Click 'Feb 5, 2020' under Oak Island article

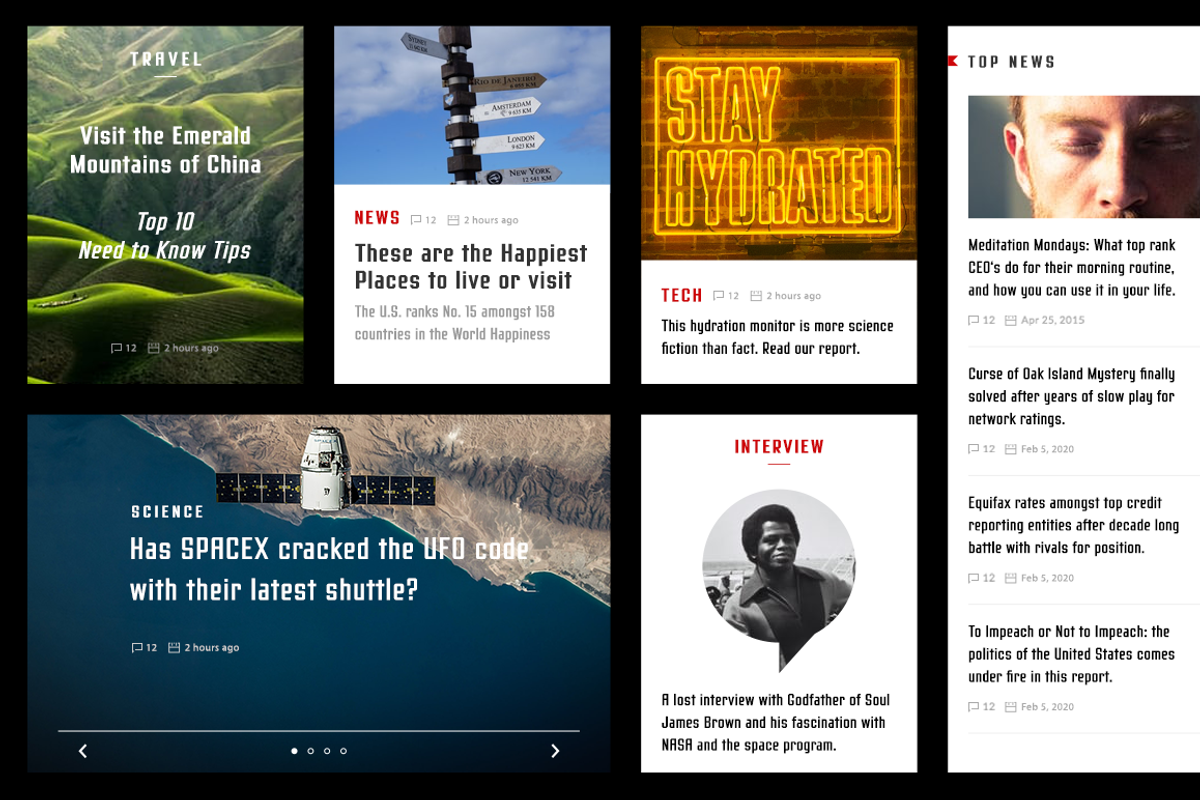tap(1048, 449)
